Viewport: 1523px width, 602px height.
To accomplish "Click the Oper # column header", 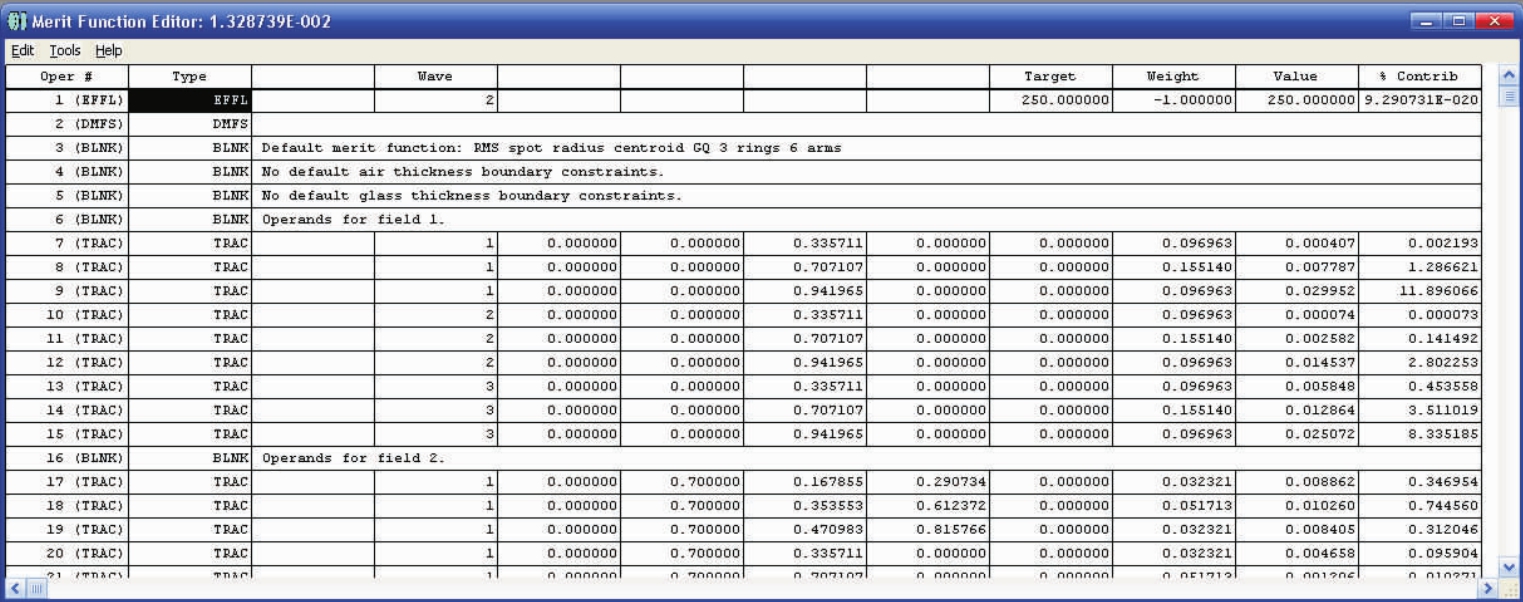I will click(67, 77).
